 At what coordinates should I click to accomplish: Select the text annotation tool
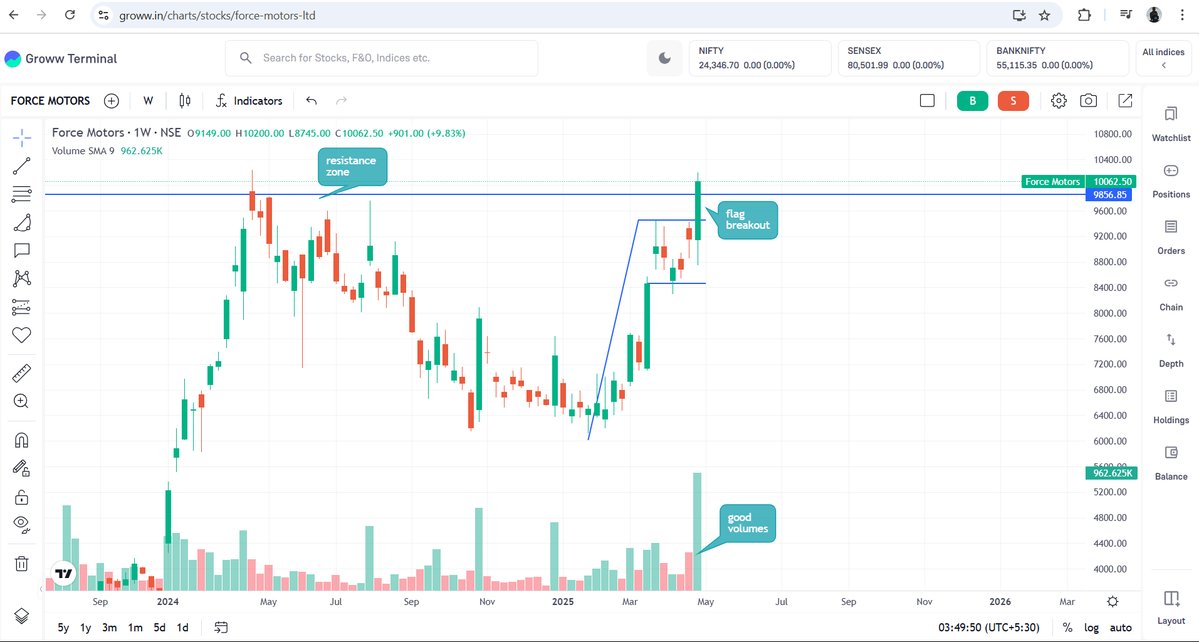tap(21, 250)
